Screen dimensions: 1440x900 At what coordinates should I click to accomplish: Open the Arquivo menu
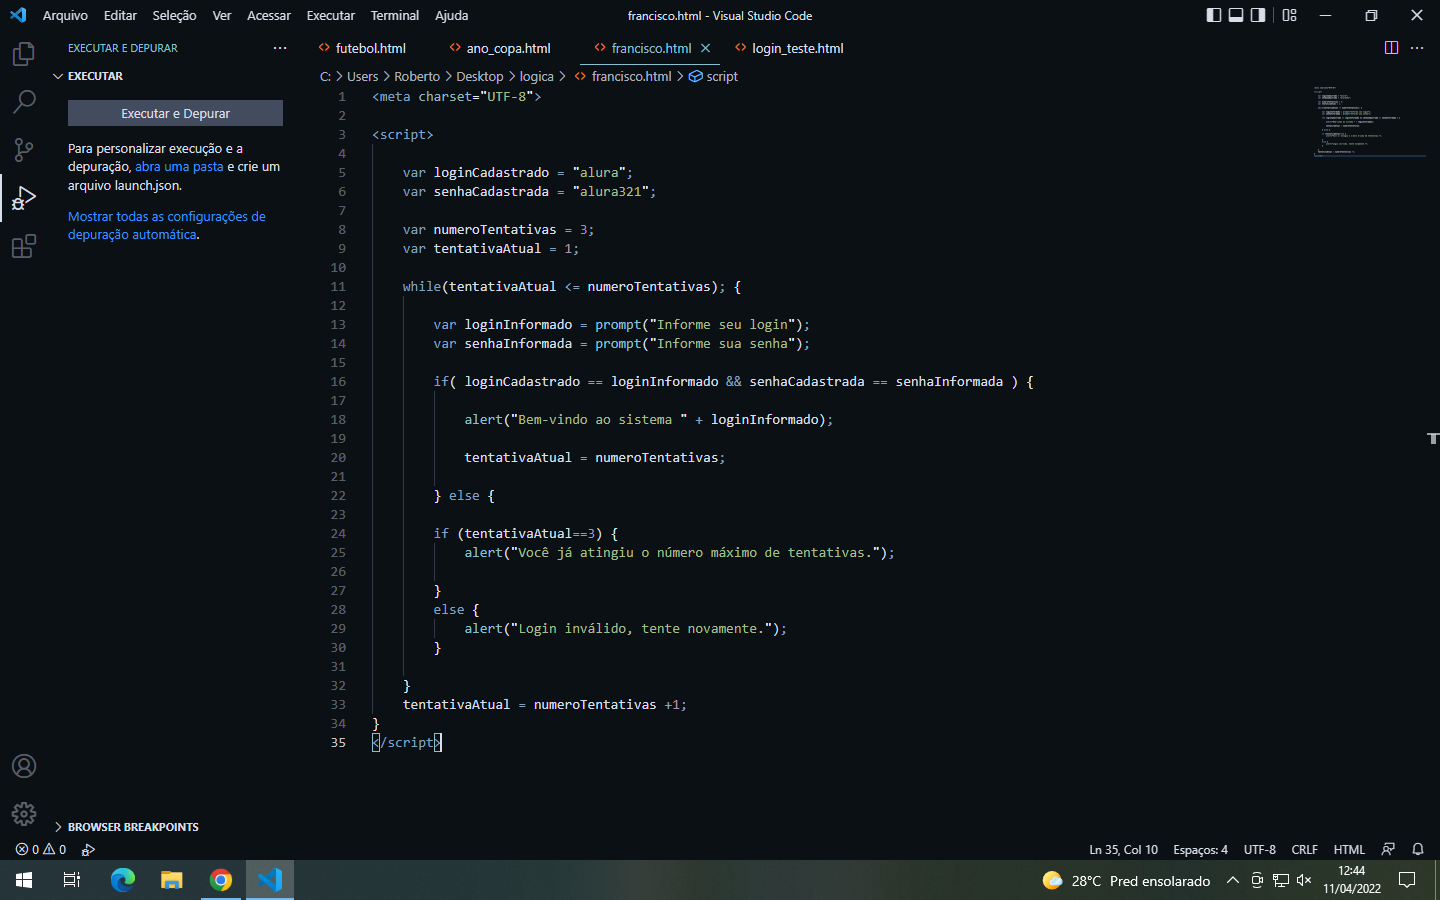click(x=65, y=15)
